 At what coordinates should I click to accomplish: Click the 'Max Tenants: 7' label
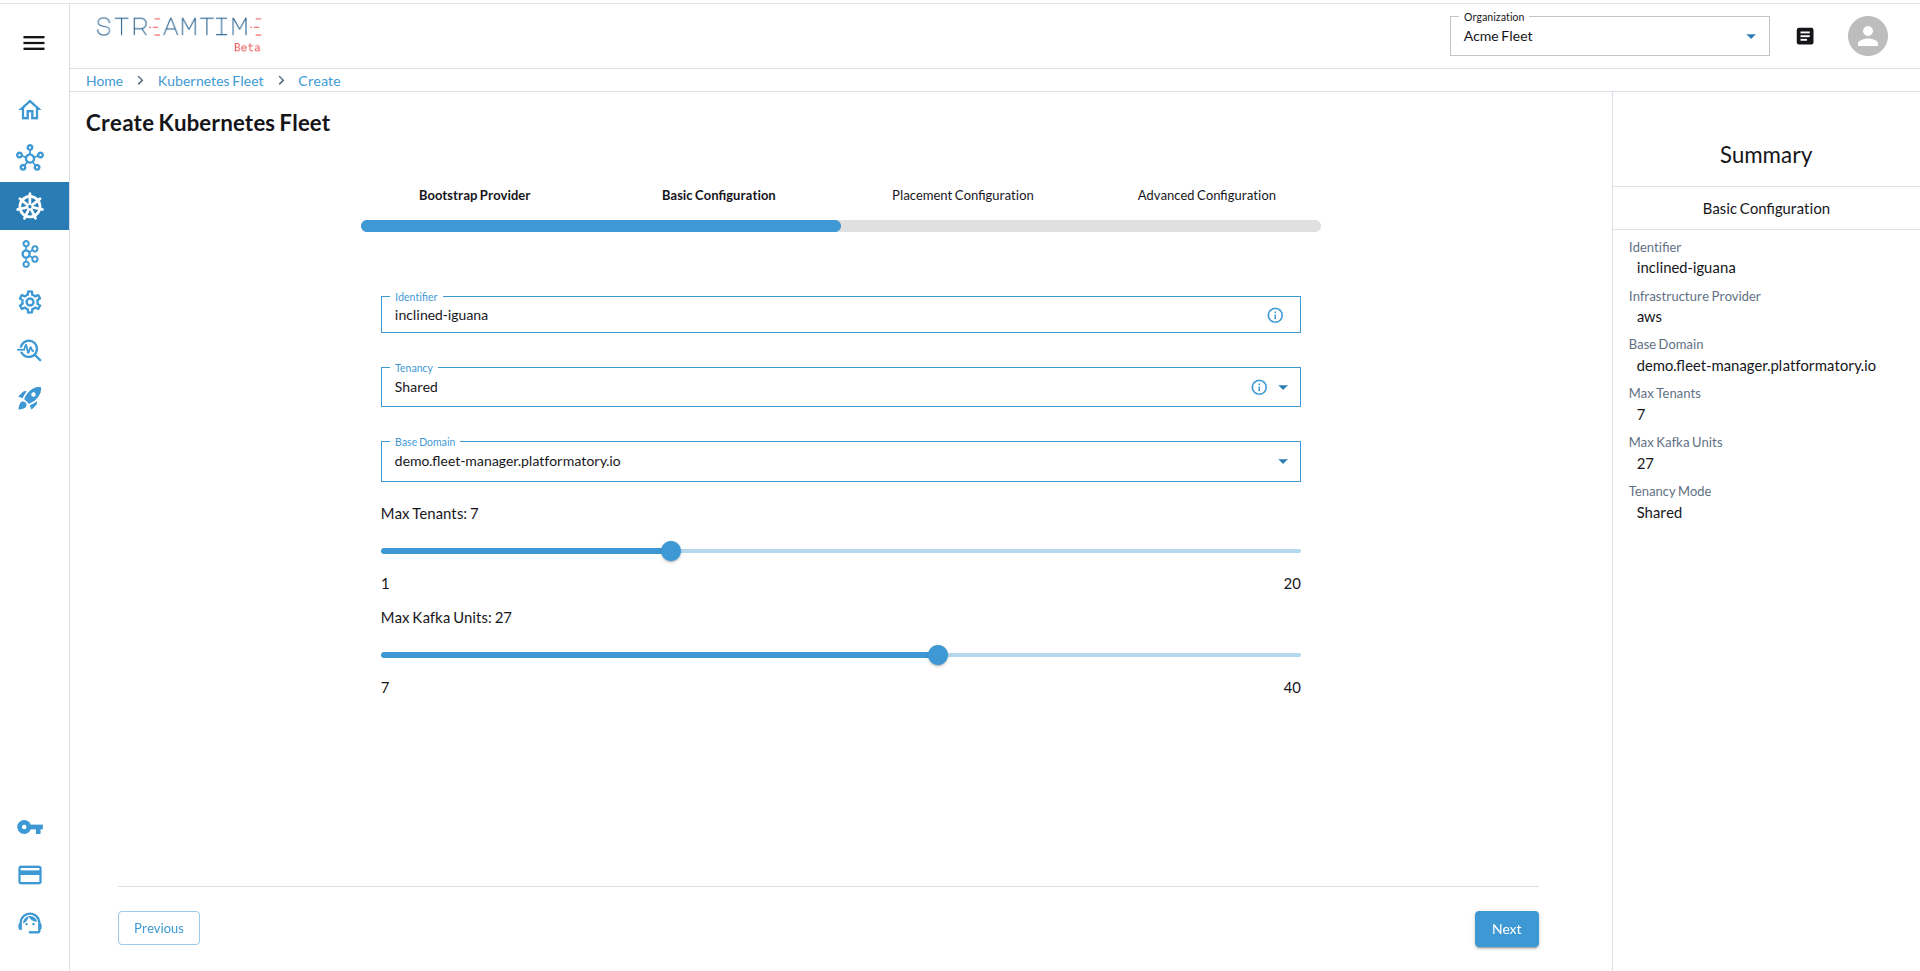(429, 514)
